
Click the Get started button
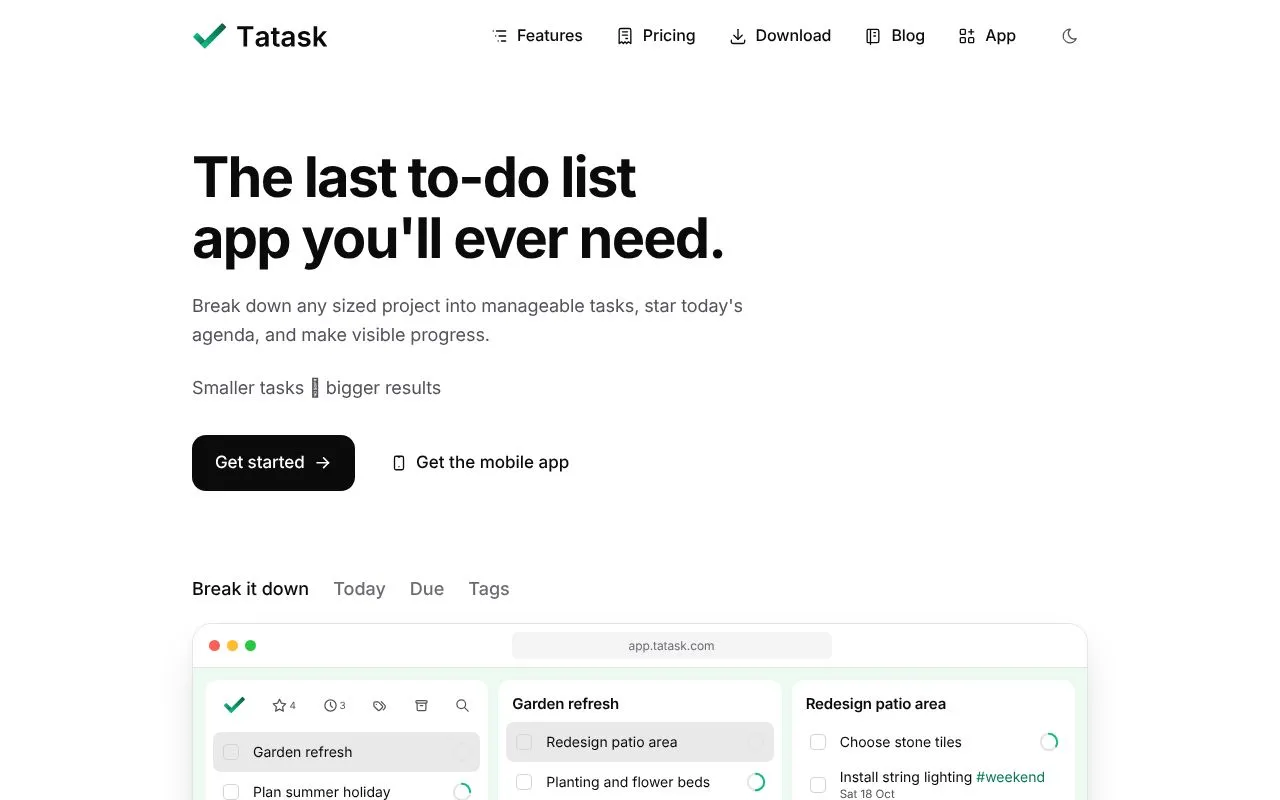[273, 463]
